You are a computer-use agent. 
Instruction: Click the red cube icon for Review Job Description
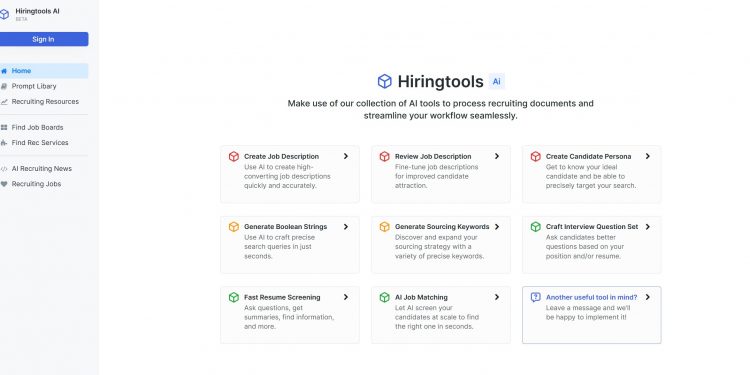385,156
